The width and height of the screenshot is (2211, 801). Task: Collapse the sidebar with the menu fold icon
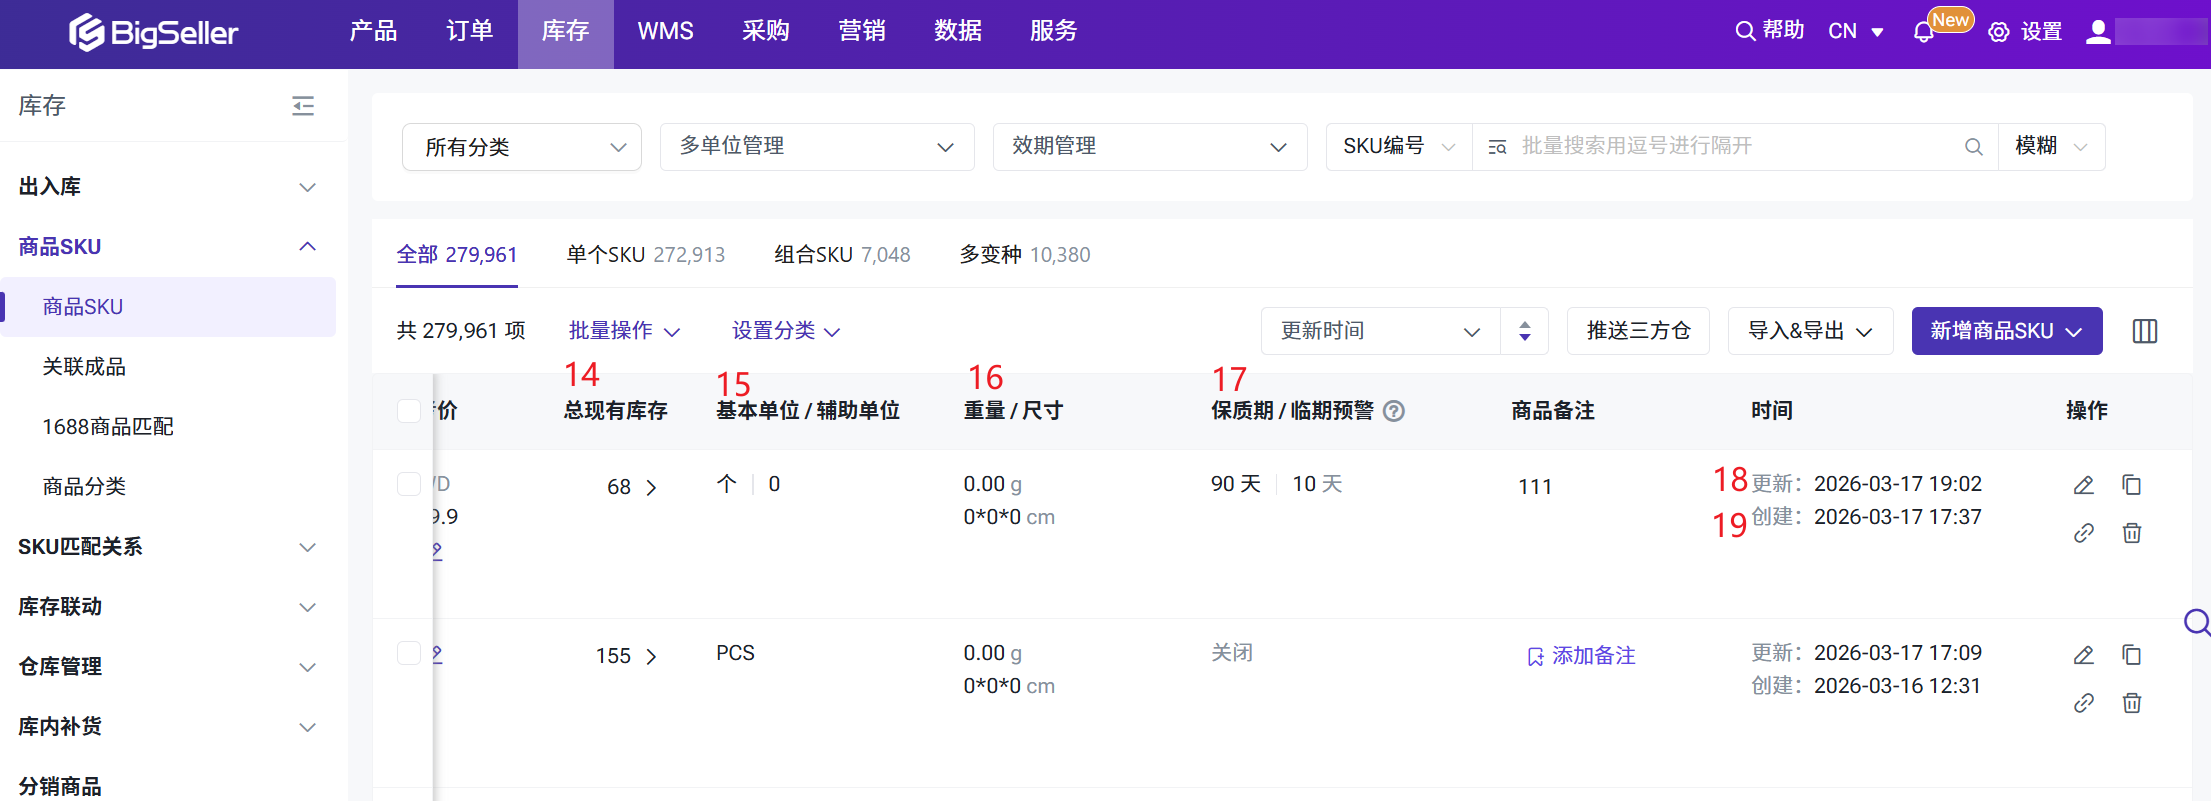pyautogui.click(x=303, y=106)
